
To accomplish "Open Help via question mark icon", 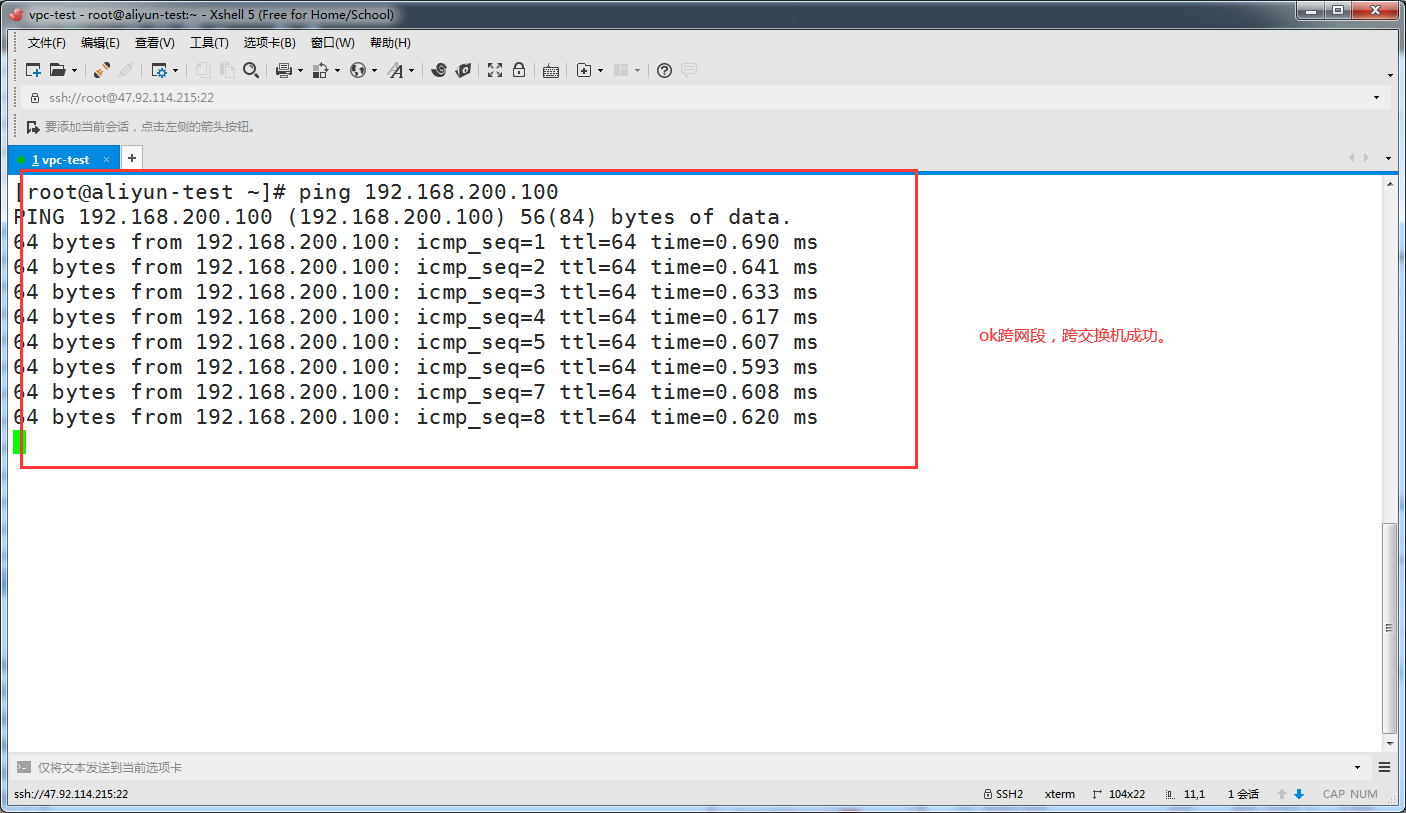I will [664, 70].
